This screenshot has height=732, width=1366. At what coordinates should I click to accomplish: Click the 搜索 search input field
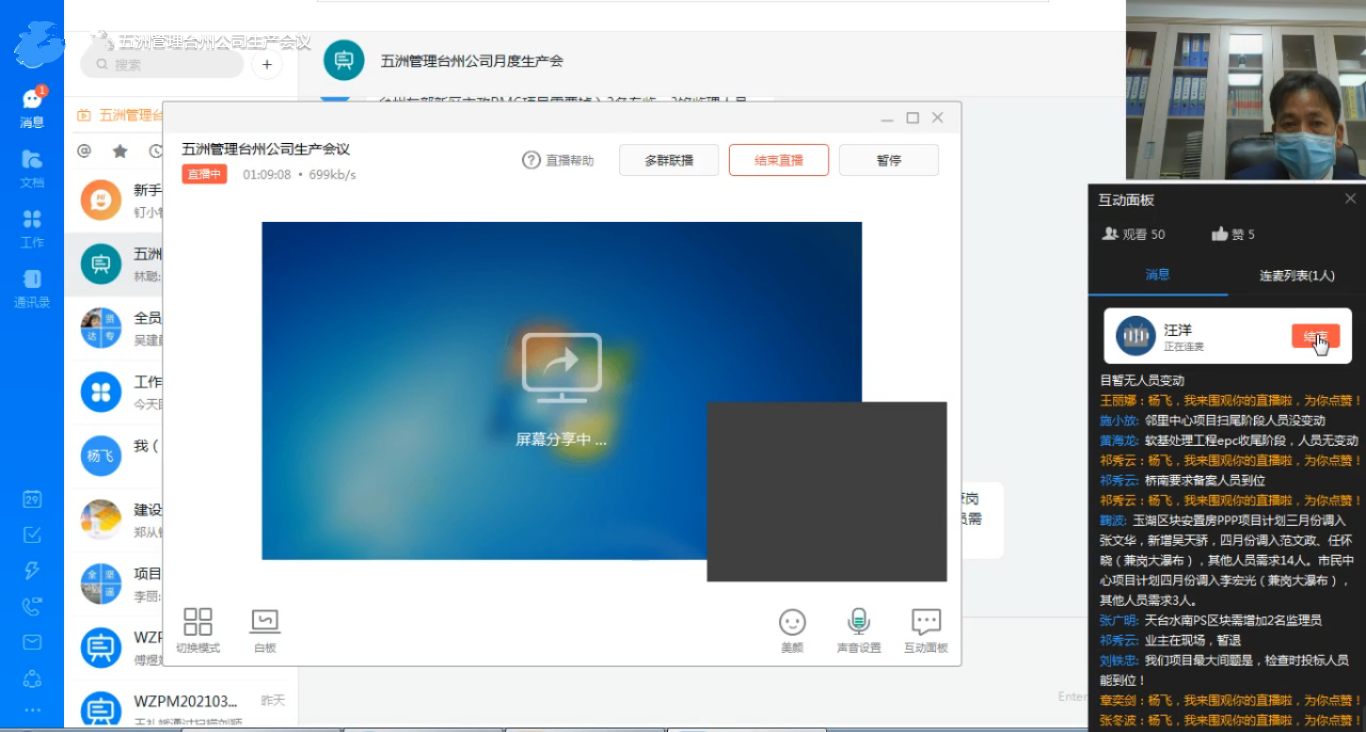tap(165, 65)
